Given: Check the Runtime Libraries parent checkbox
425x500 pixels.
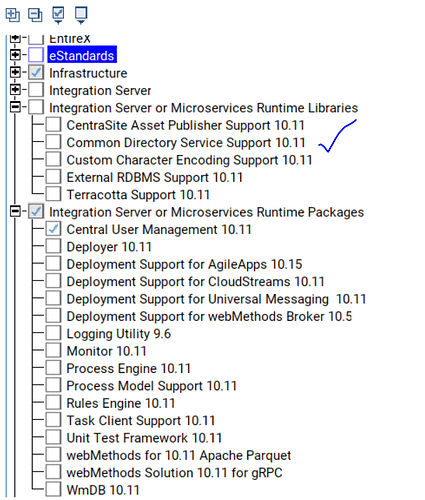Looking at the screenshot, I should coord(36,107).
